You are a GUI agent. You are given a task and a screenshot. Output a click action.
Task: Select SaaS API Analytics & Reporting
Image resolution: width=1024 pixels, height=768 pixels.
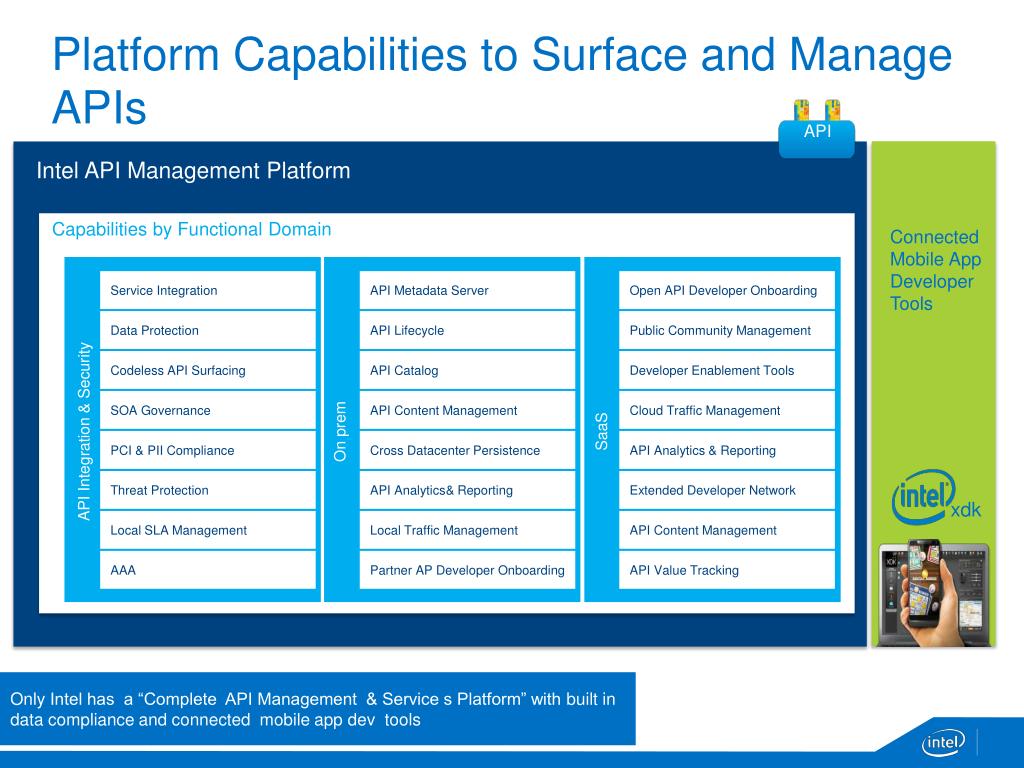[x=727, y=450]
